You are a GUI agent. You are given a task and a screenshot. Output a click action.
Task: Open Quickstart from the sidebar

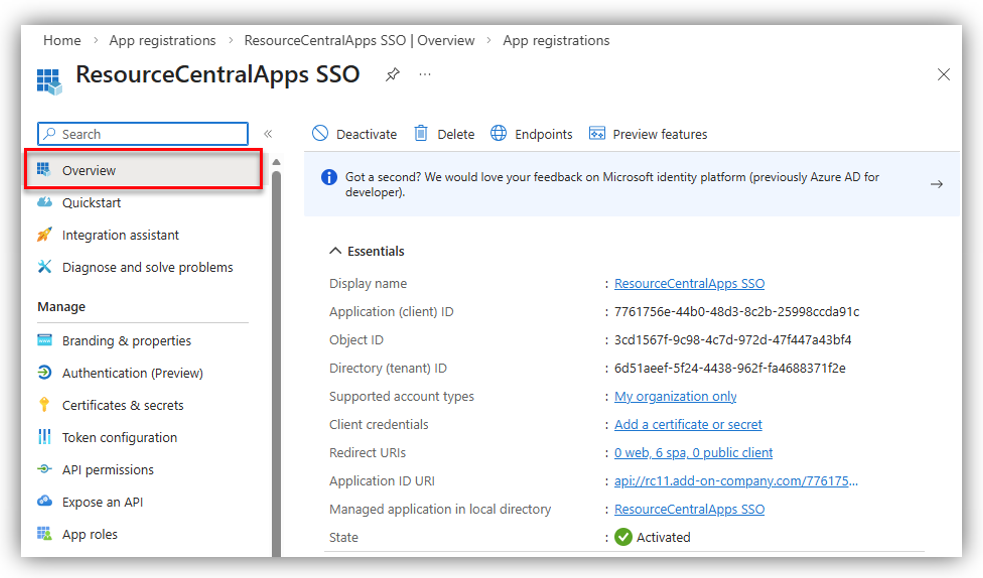coord(91,203)
